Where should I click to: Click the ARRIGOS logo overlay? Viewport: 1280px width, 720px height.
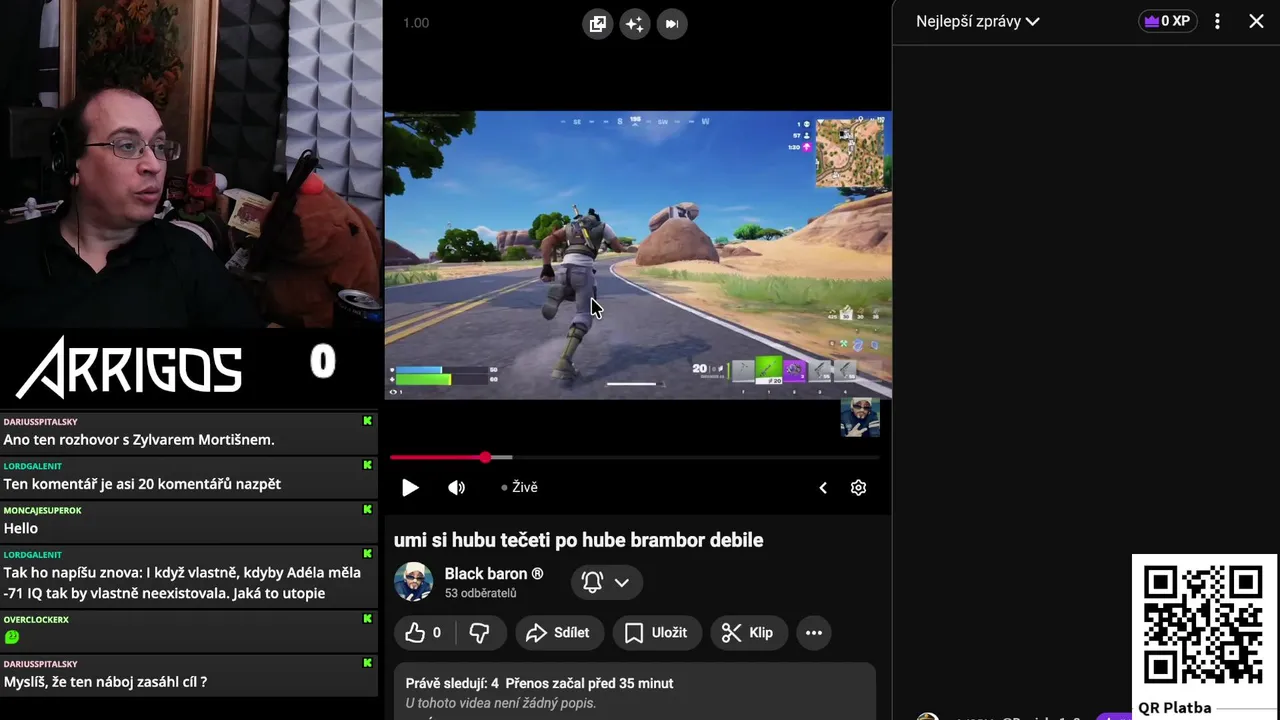tap(129, 367)
